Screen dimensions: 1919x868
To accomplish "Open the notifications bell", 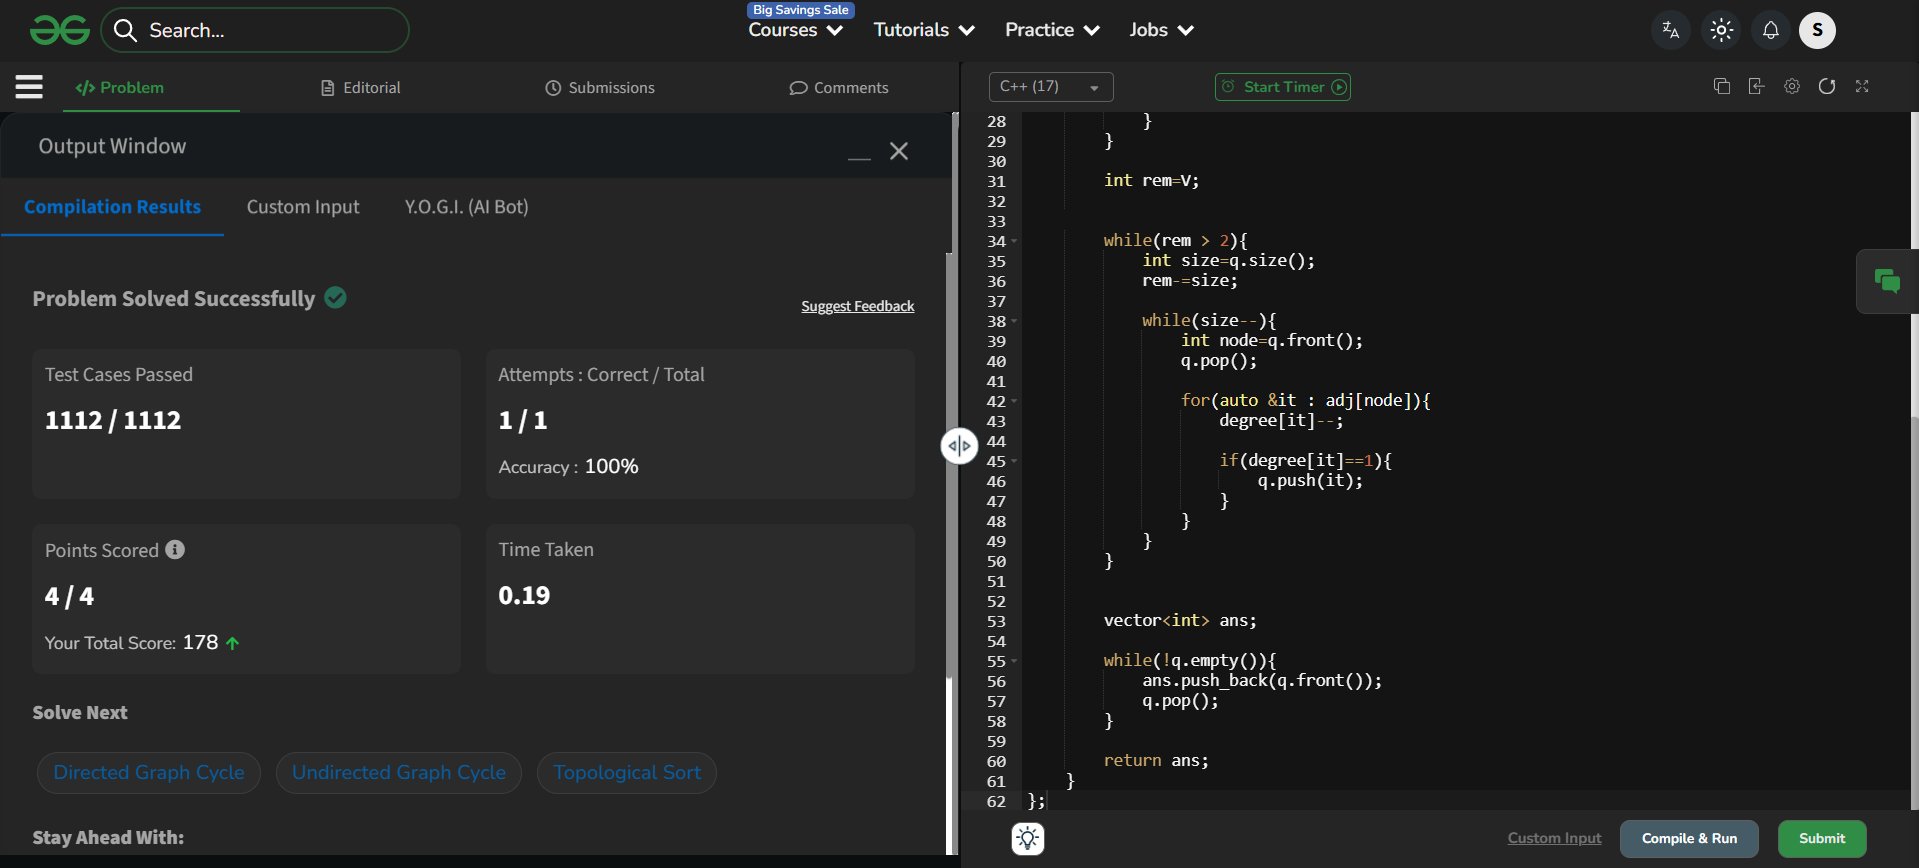I will point(1770,30).
